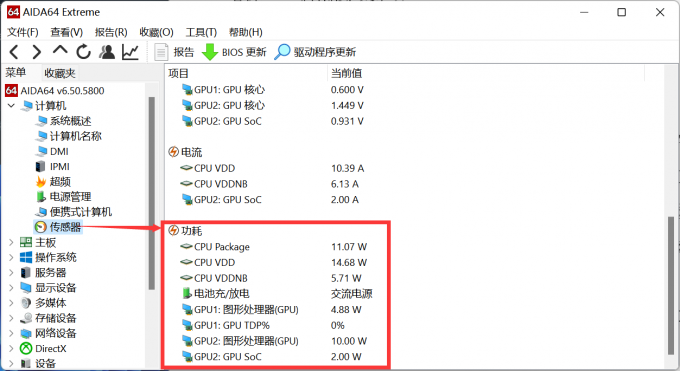Open the 文件(F) menu

coord(23,32)
